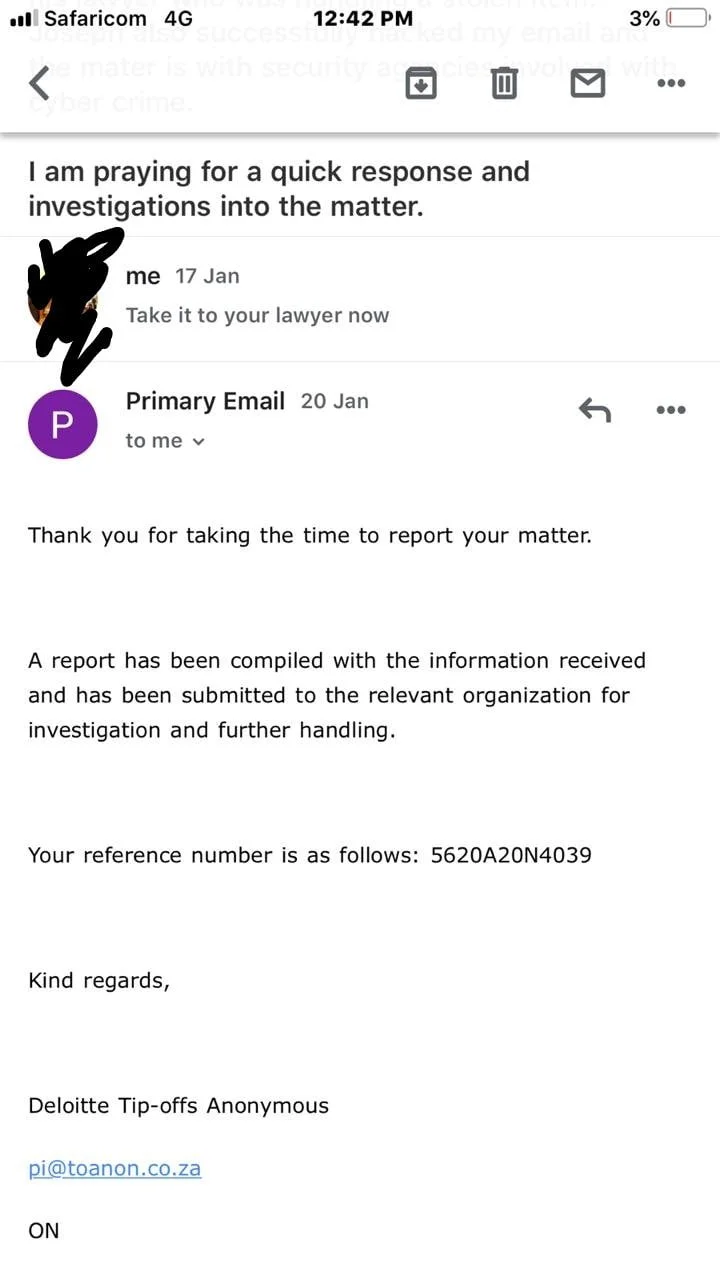Open the pi@toanon.co.za email link
The height and width of the screenshot is (1280, 720).
pyautogui.click(x=115, y=1168)
